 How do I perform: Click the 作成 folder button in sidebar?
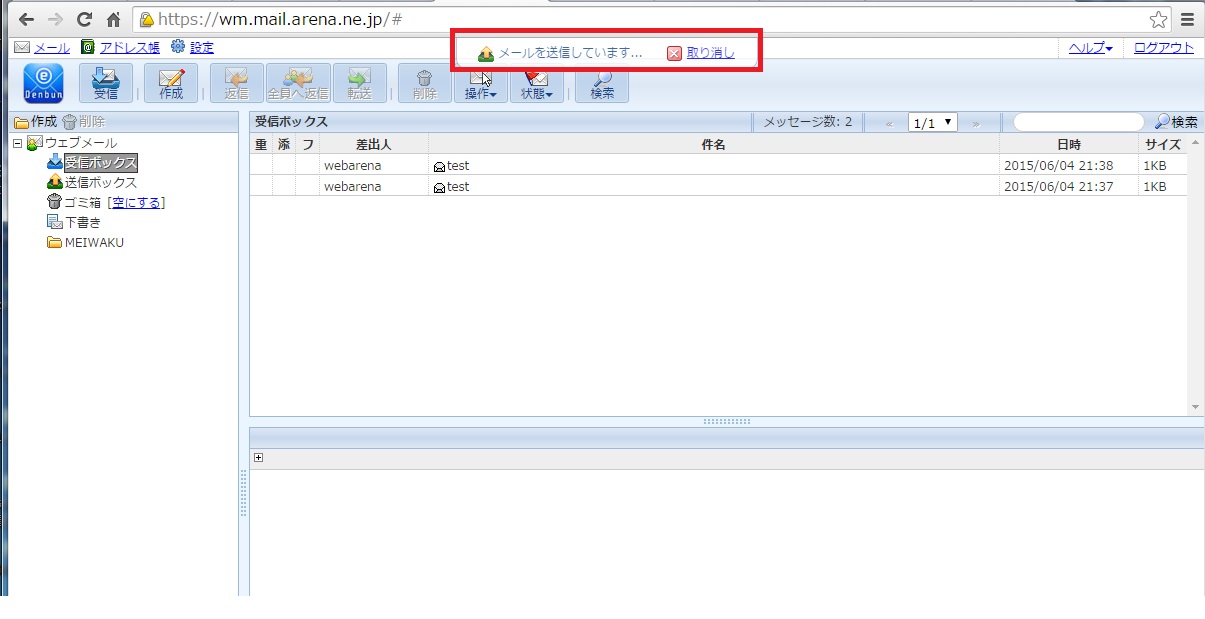[x=36, y=122]
